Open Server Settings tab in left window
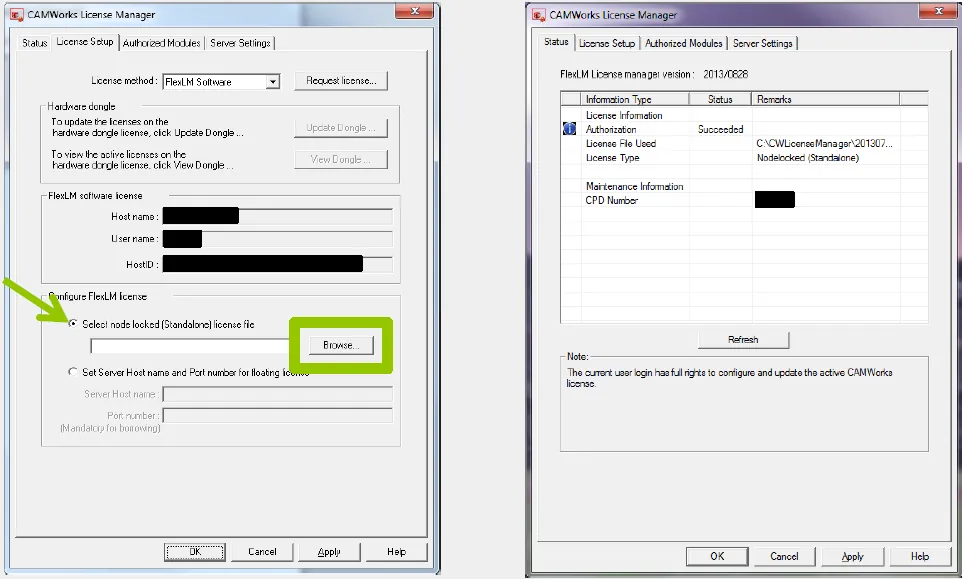Image resolution: width=962 pixels, height=579 pixels. pyautogui.click(x=240, y=43)
